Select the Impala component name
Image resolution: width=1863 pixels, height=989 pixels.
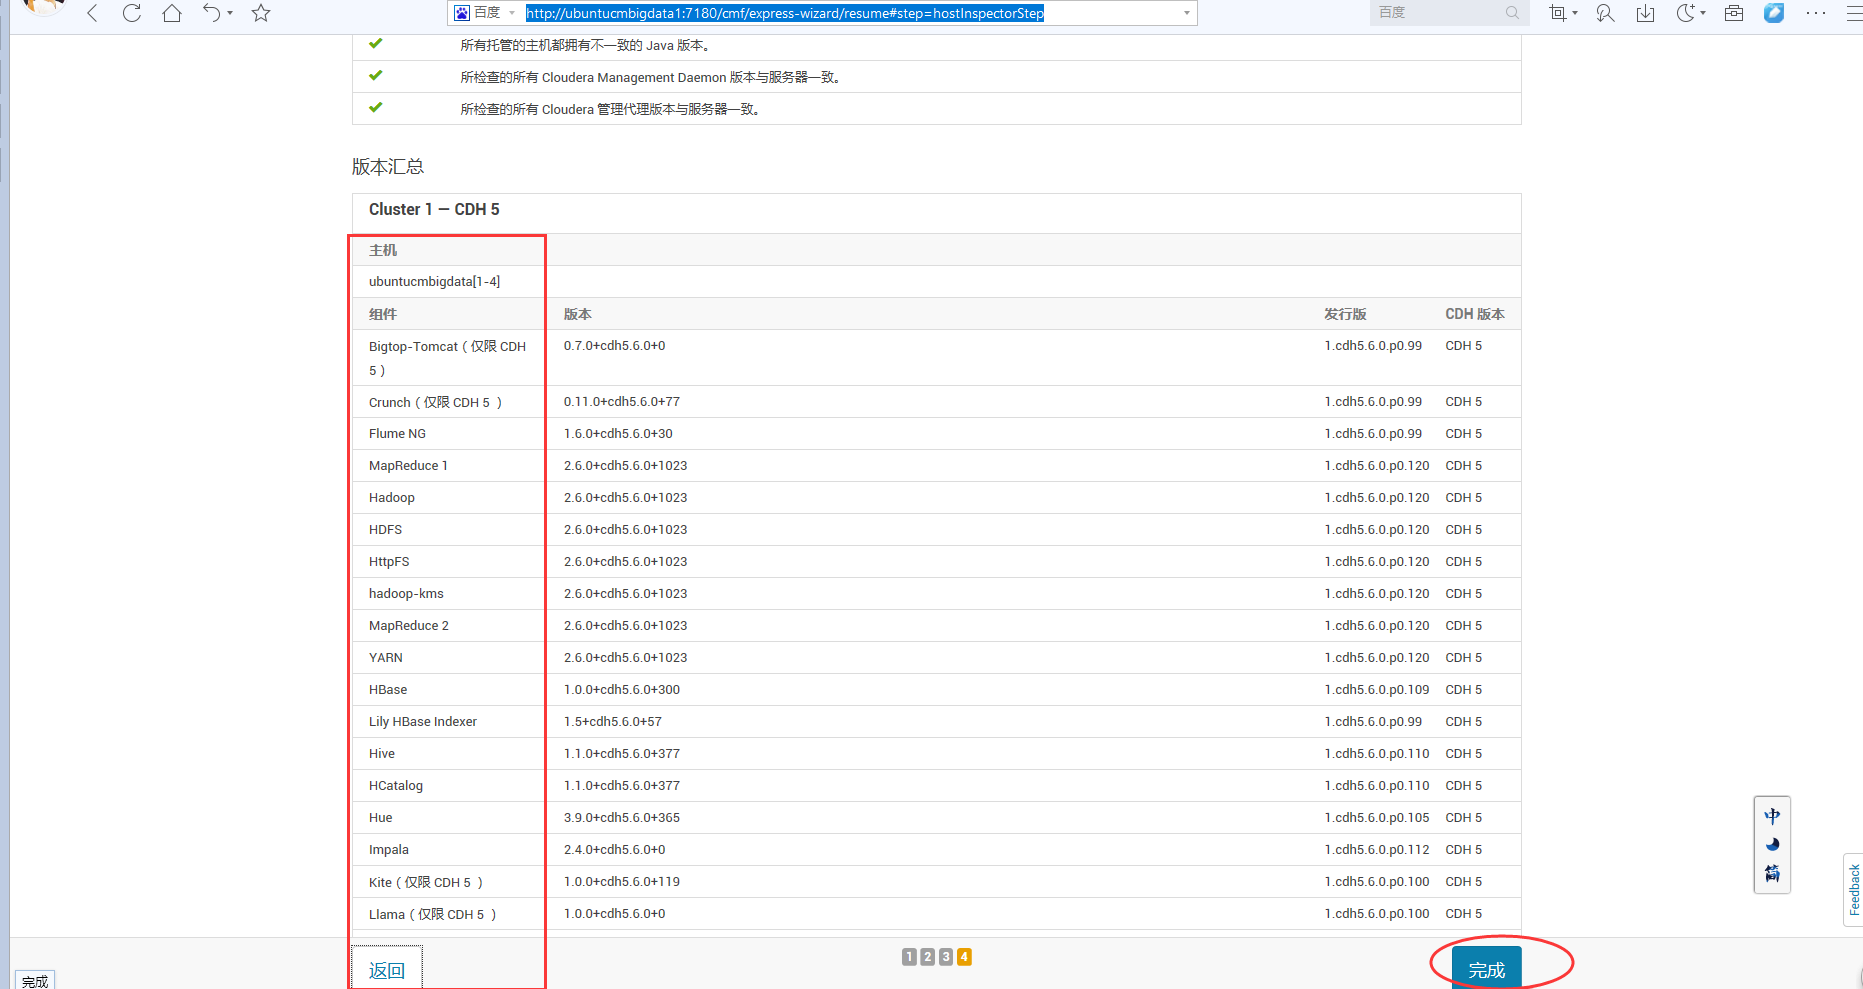click(x=388, y=849)
